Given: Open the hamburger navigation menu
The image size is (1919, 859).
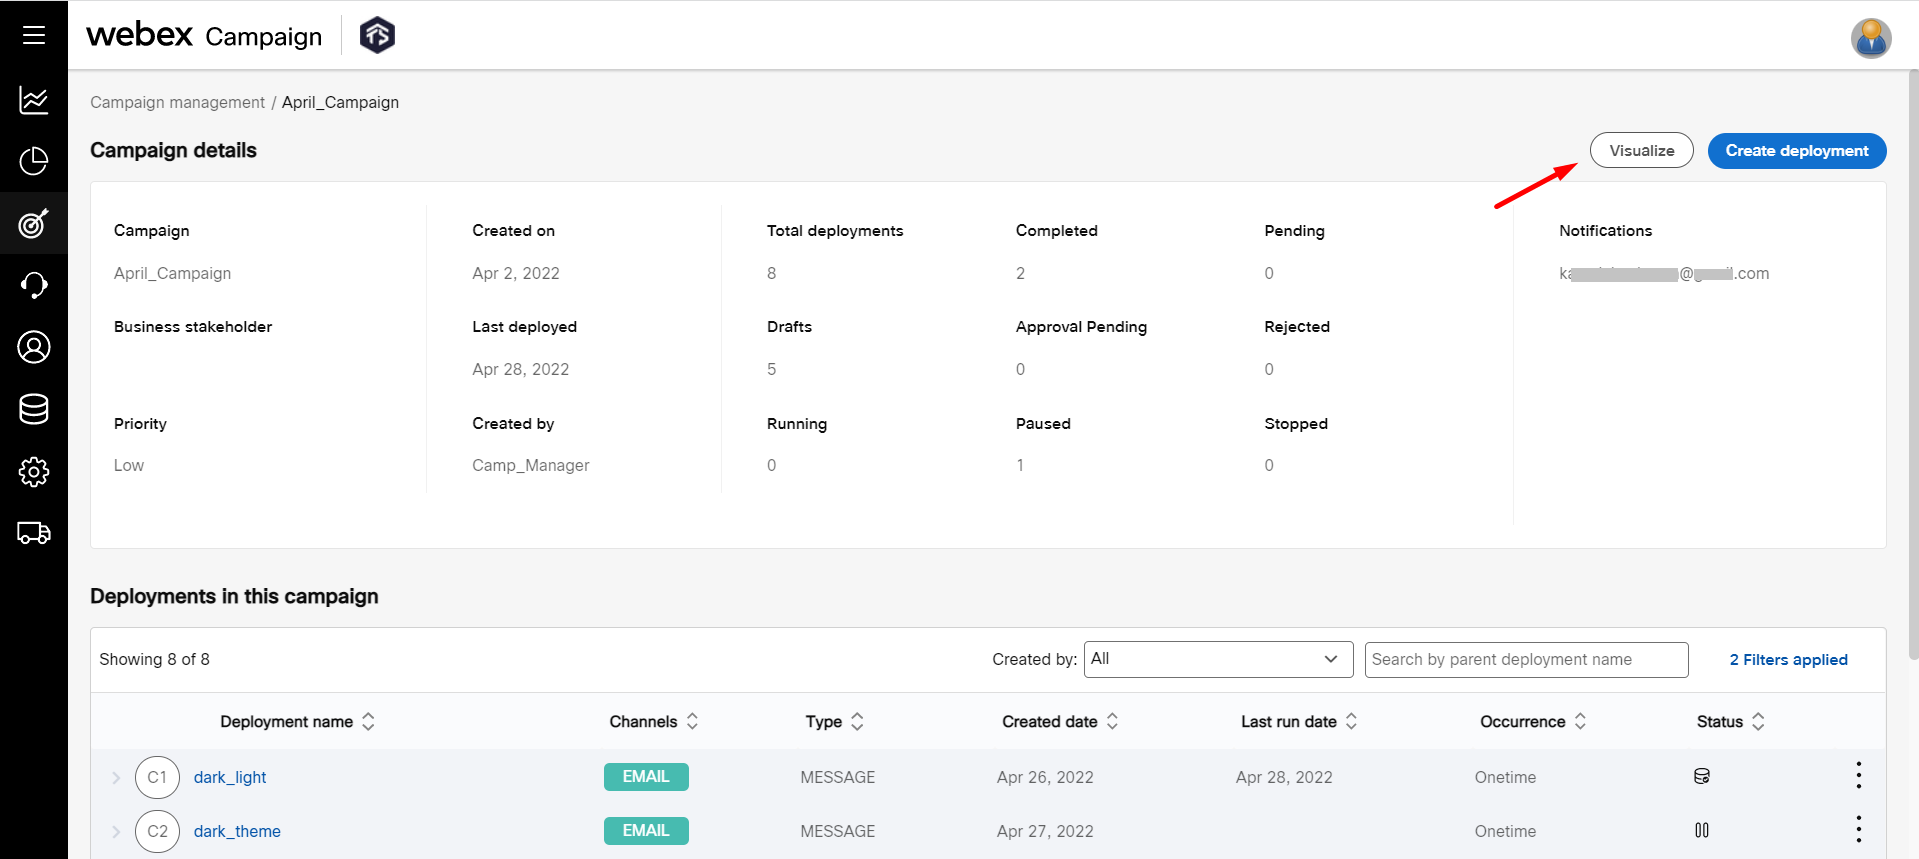Looking at the screenshot, I should (x=34, y=35).
